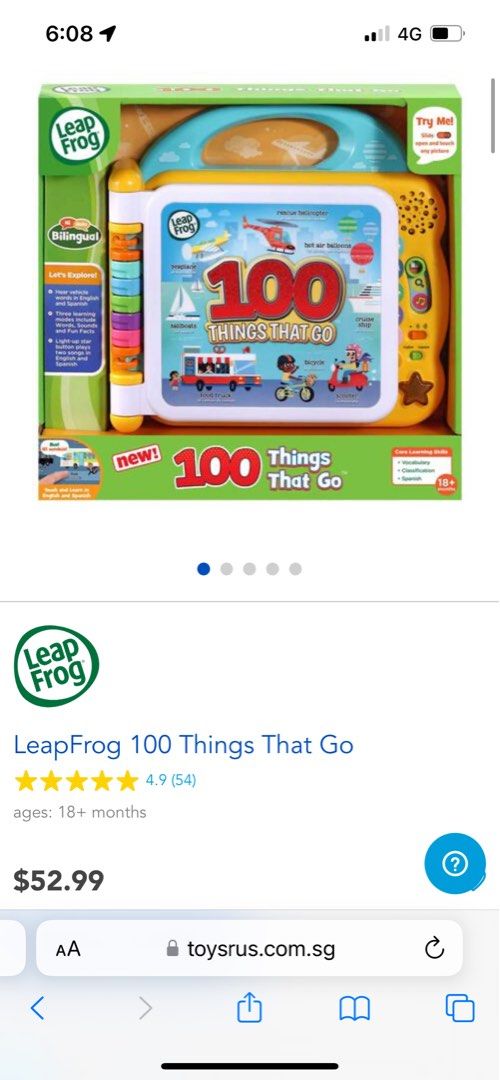500x1080 pixels.
Task: Show all open tabs icon
Action: tap(460, 1008)
